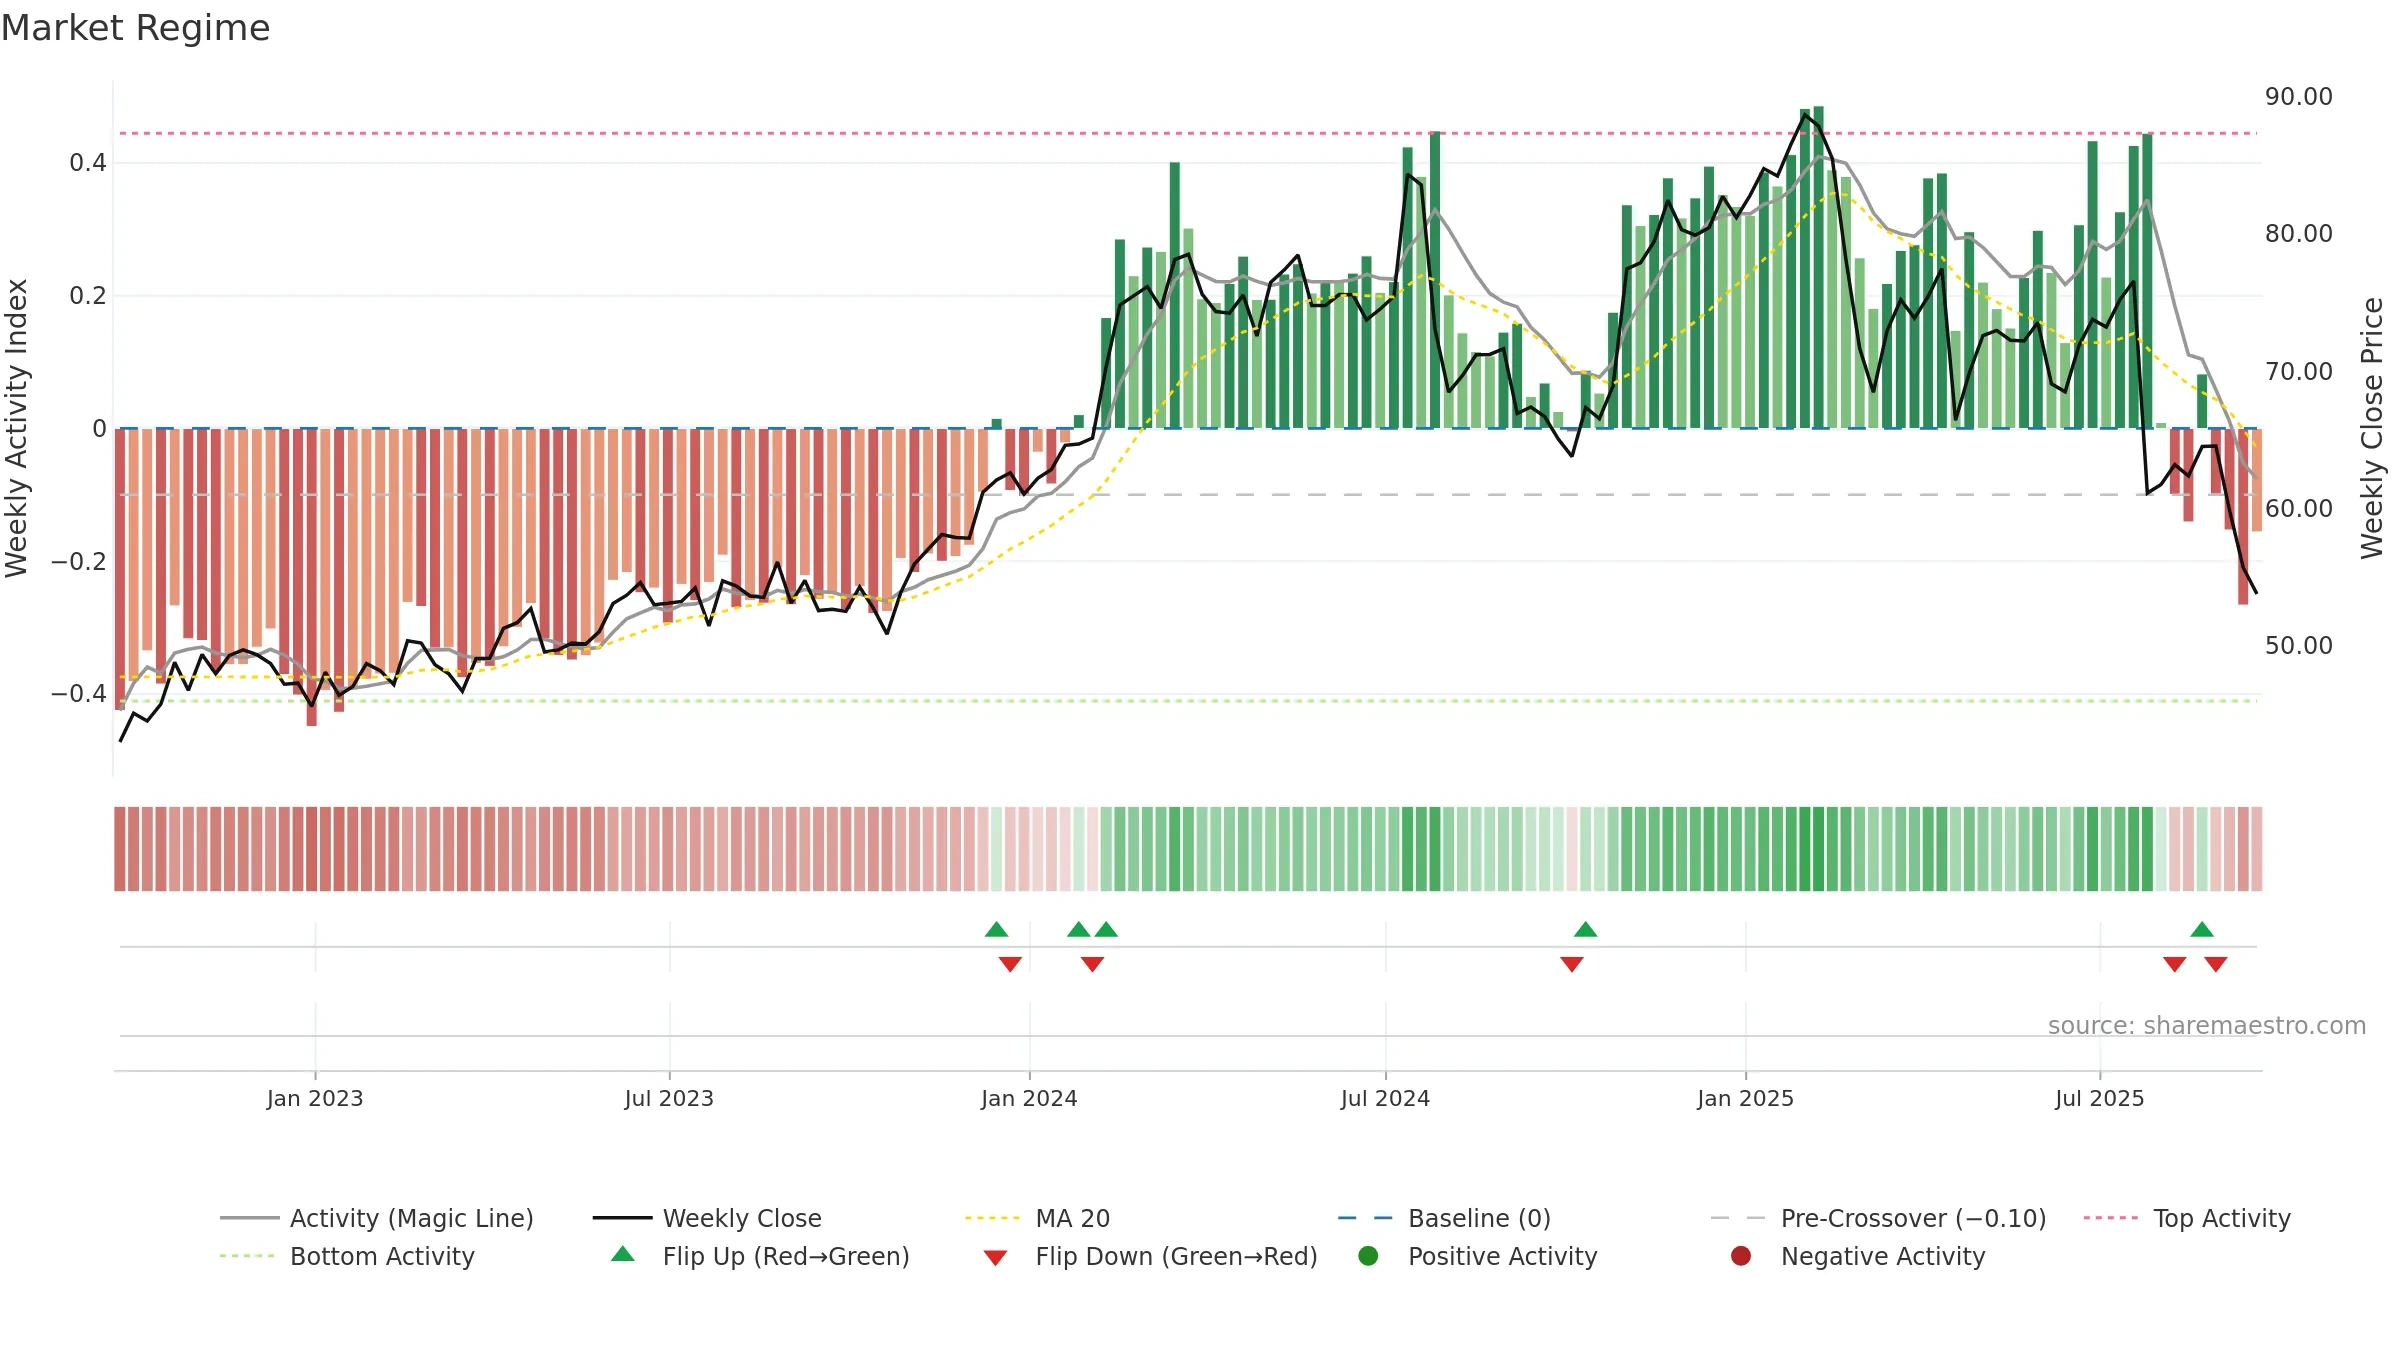
Task: Click the first green flip-up marker before Jan 2024
Action: [996, 929]
